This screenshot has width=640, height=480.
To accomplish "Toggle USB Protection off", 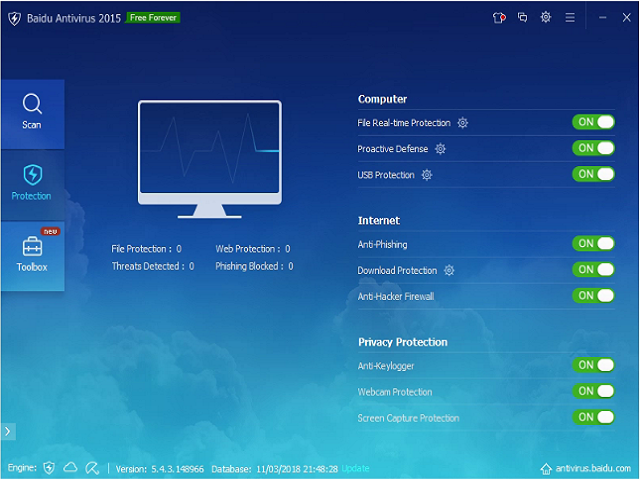I will (593, 174).
